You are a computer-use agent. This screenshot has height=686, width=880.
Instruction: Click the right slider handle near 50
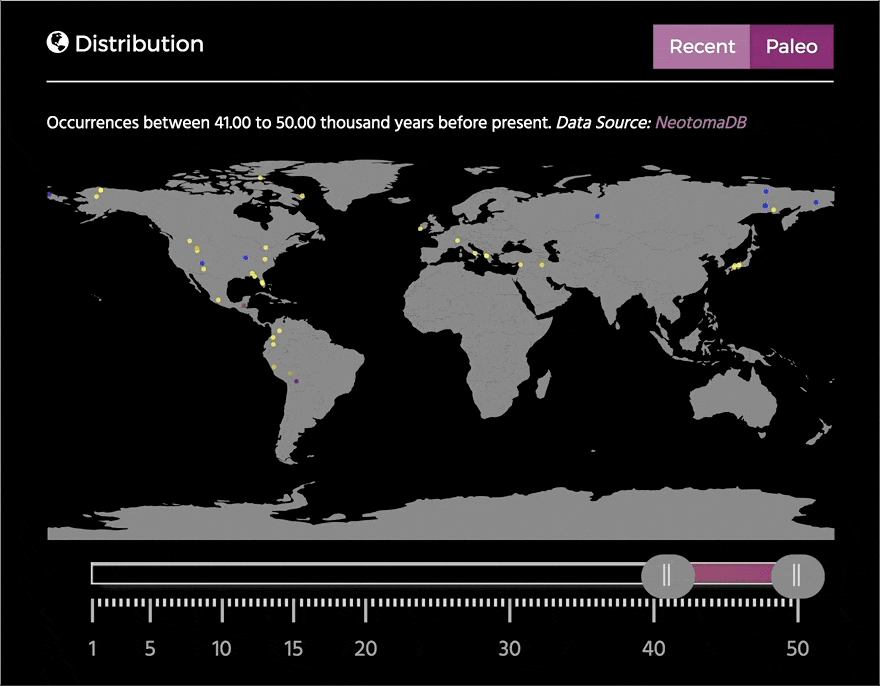797,574
